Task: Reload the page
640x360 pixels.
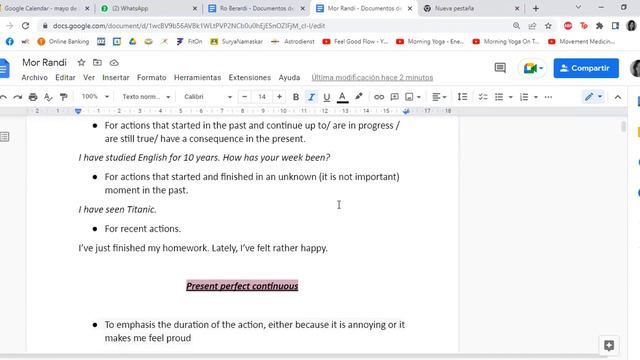Action: (x=25, y=26)
